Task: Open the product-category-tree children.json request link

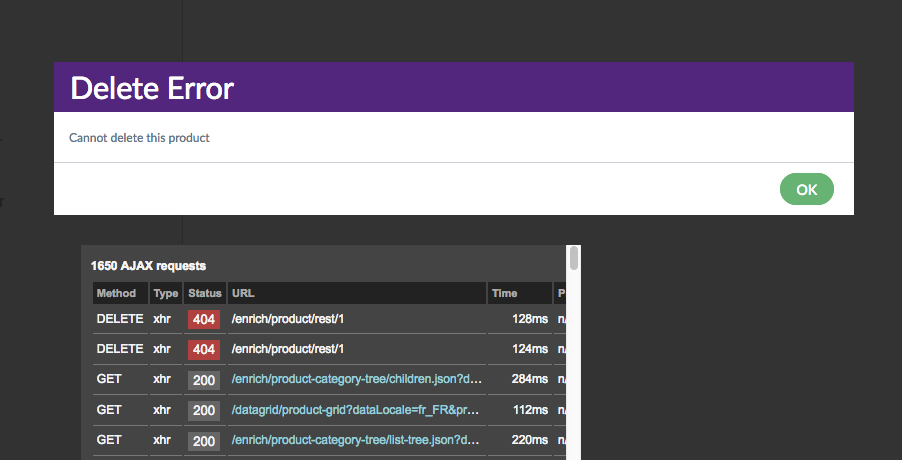Action: tap(357, 379)
